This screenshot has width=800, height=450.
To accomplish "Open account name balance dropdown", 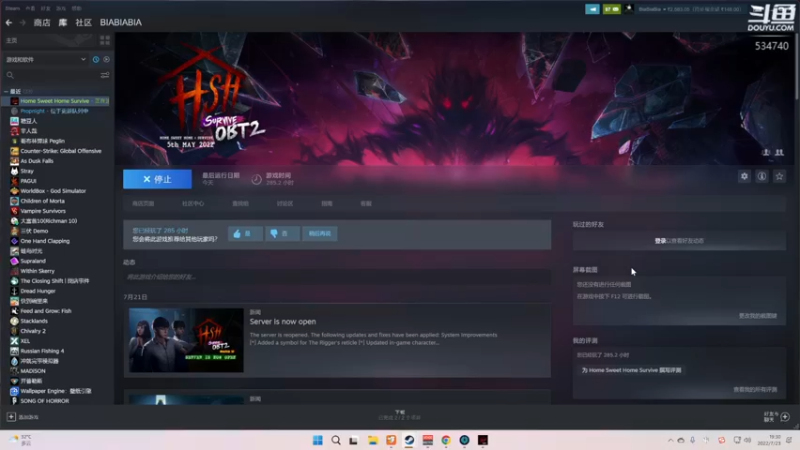I will (689, 9).
